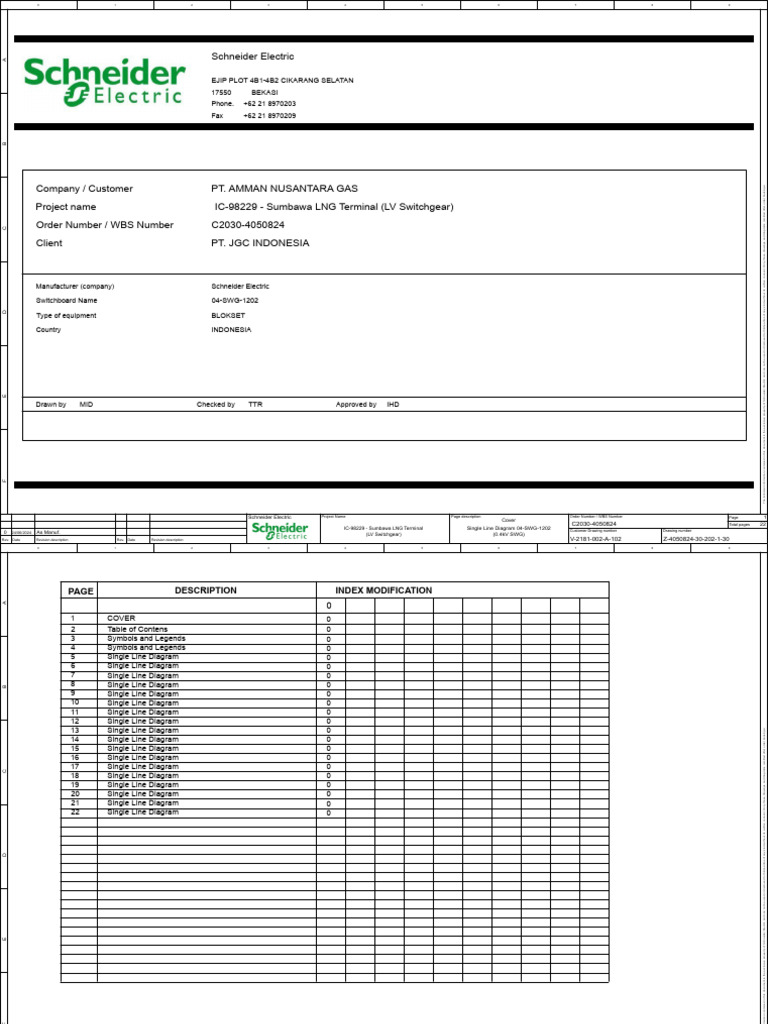Viewport: 768px width, 1024px height.
Task: Select 'Single Line Diagram' for page 8
Action: [143, 684]
